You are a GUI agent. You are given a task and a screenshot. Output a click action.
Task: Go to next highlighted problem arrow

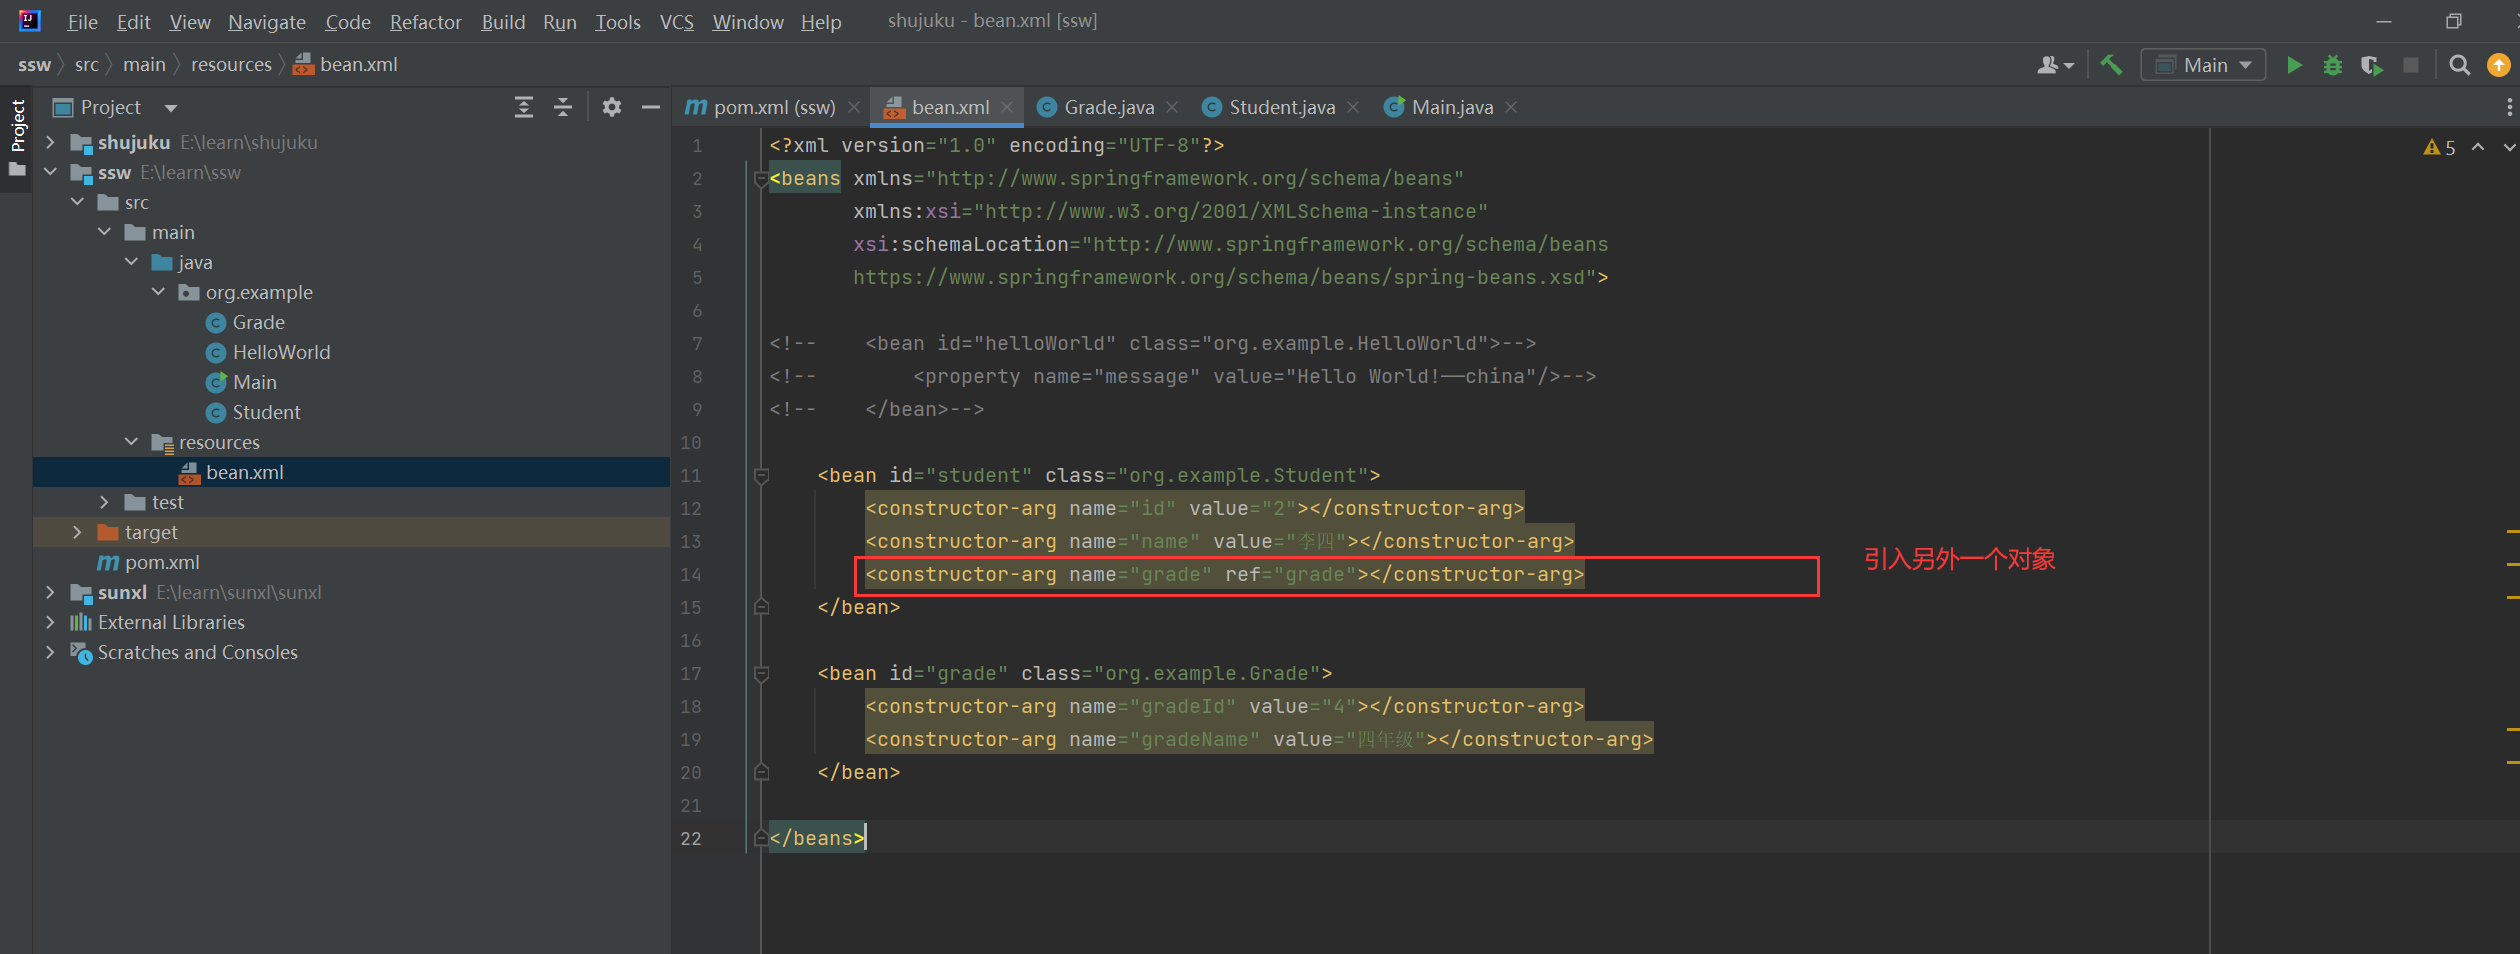point(2509,147)
